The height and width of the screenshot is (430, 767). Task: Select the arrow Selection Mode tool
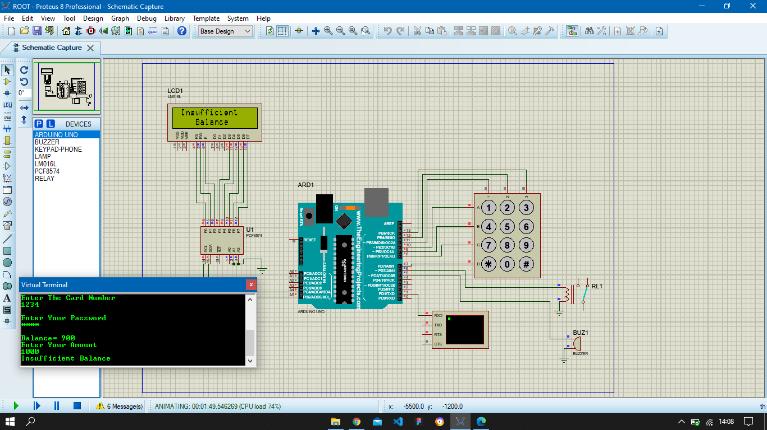(x=8, y=69)
